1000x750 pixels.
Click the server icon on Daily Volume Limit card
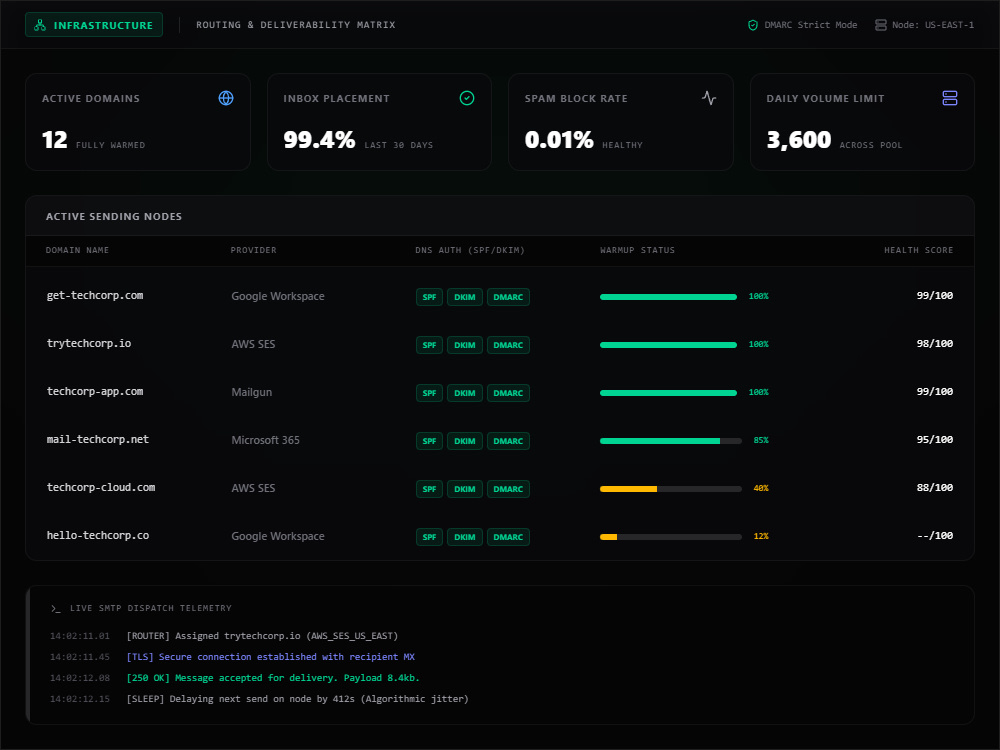(x=950, y=98)
